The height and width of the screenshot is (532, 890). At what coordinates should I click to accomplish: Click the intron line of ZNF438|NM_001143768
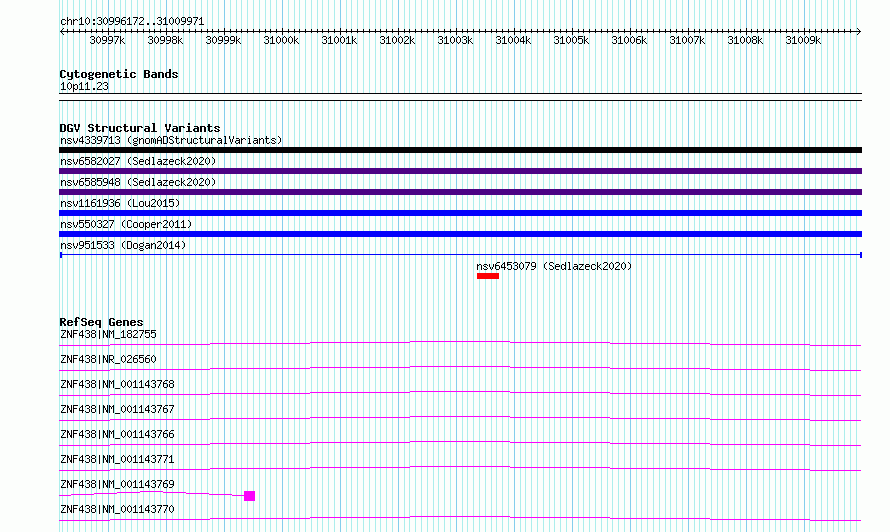460,393
